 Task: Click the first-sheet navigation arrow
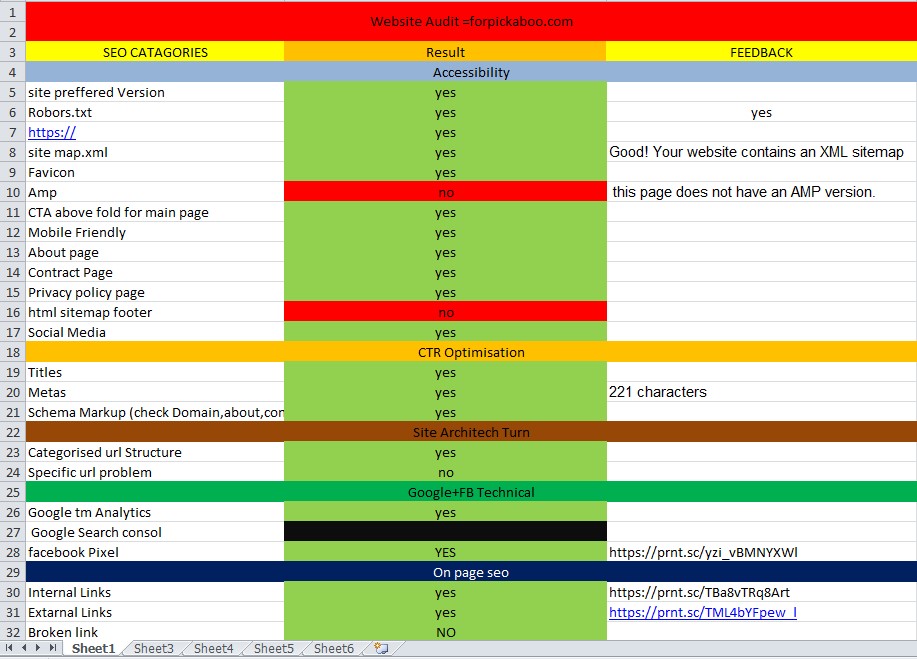tap(9, 648)
